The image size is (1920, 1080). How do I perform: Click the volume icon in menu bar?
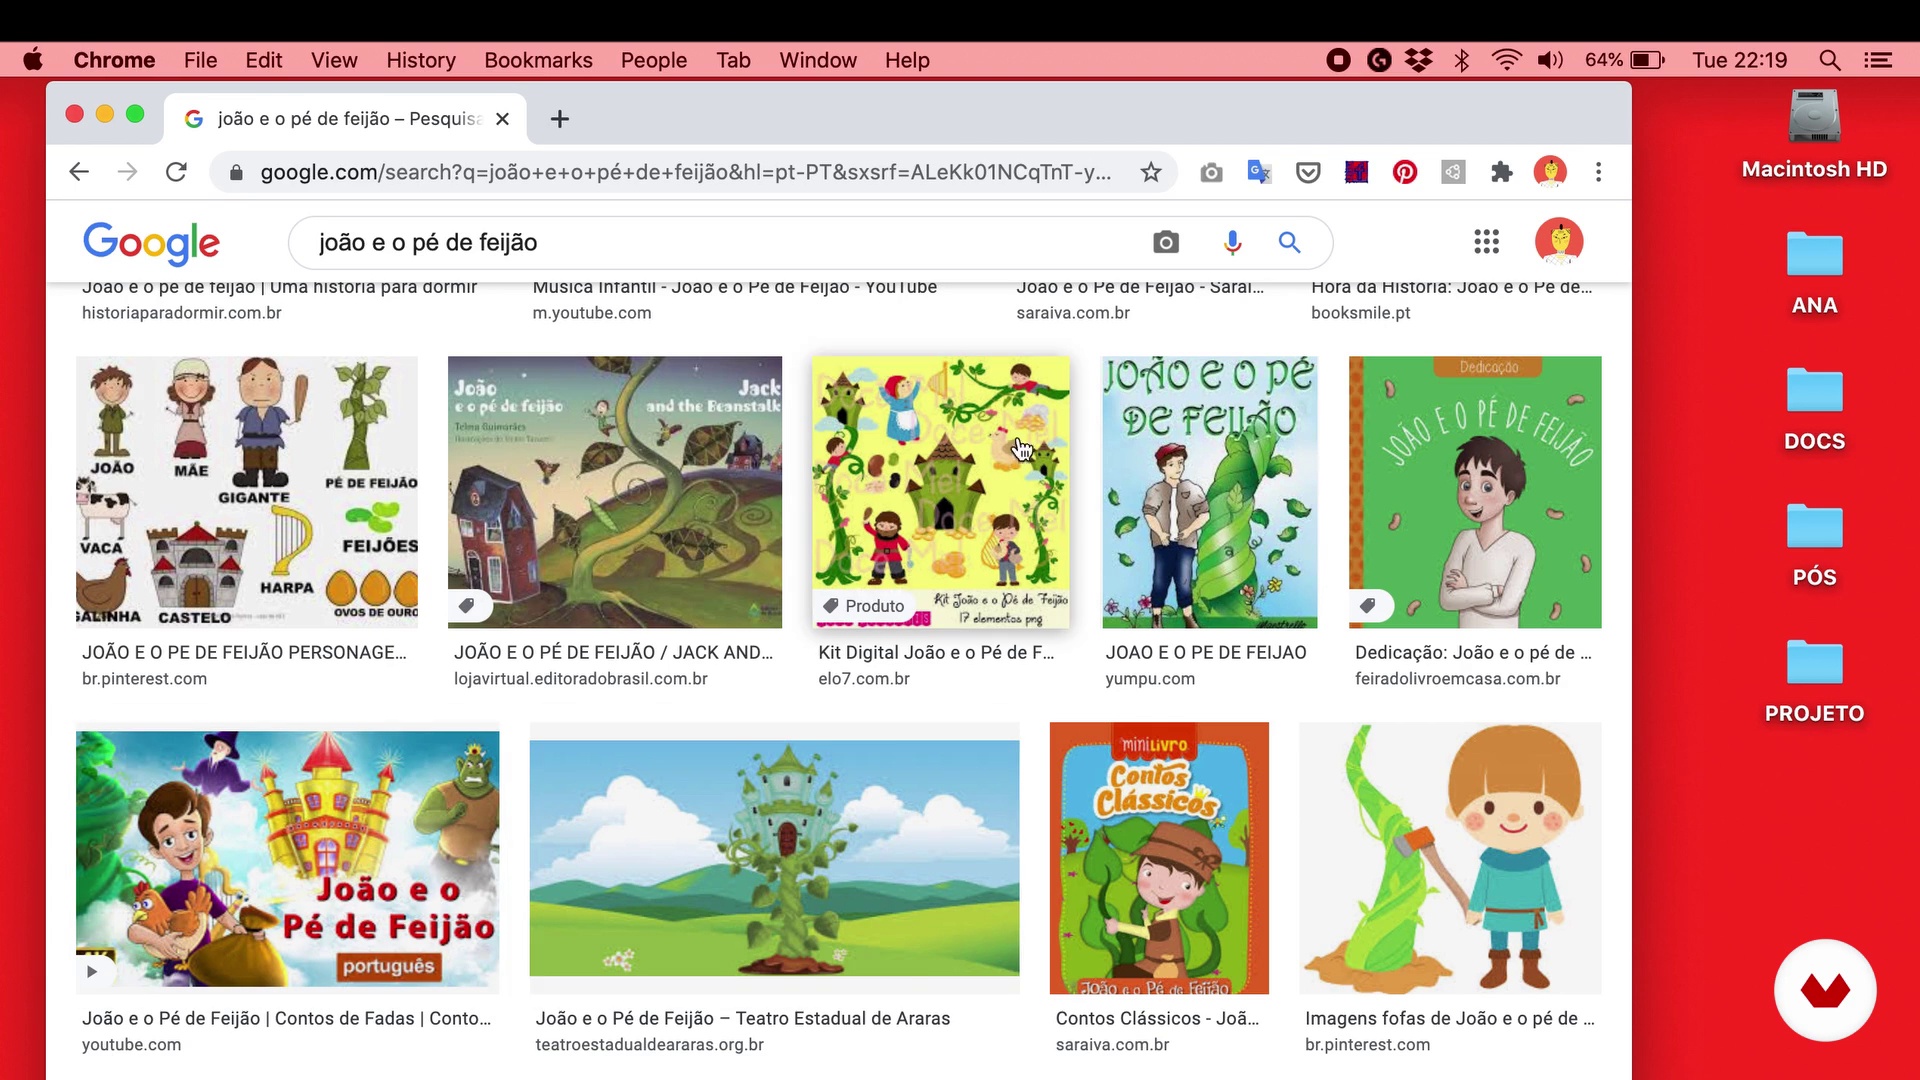[x=1550, y=60]
